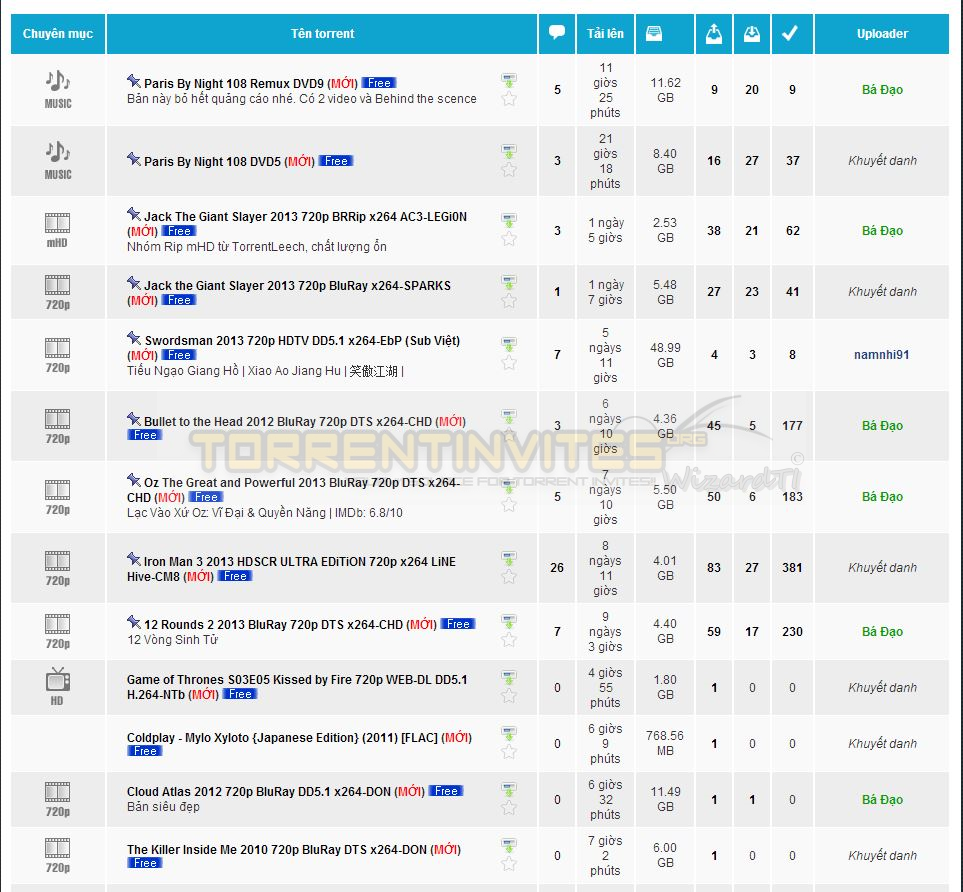Open Game of Thrones S03E05 Kissed by Fire
Image resolution: width=963 pixels, height=892 pixels.
point(297,687)
